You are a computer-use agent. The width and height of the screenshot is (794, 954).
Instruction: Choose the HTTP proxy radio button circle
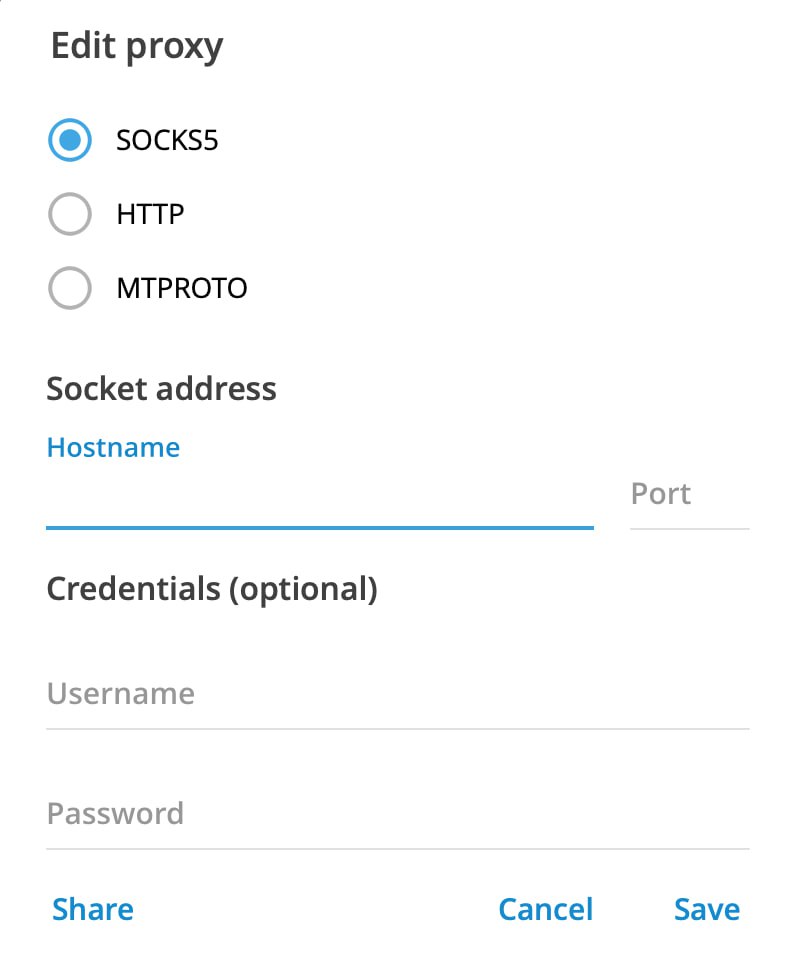pos(70,214)
